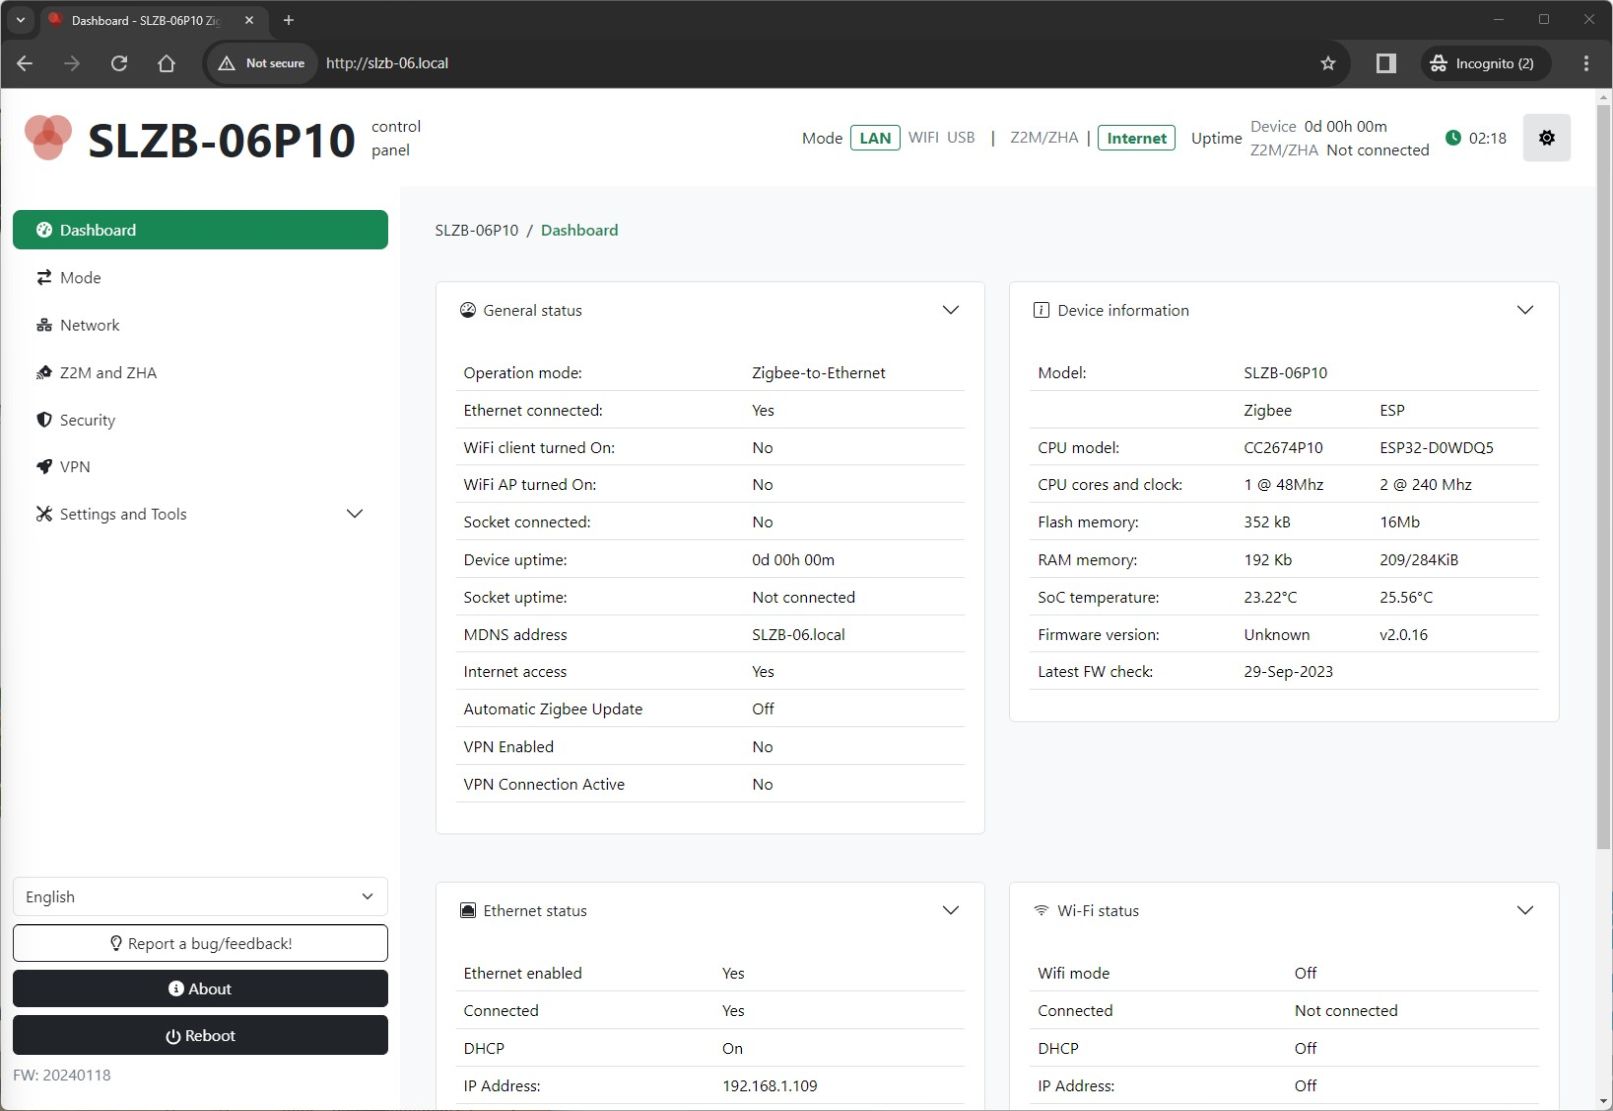1613x1111 pixels.
Task: Click the About button
Action: pos(200,989)
